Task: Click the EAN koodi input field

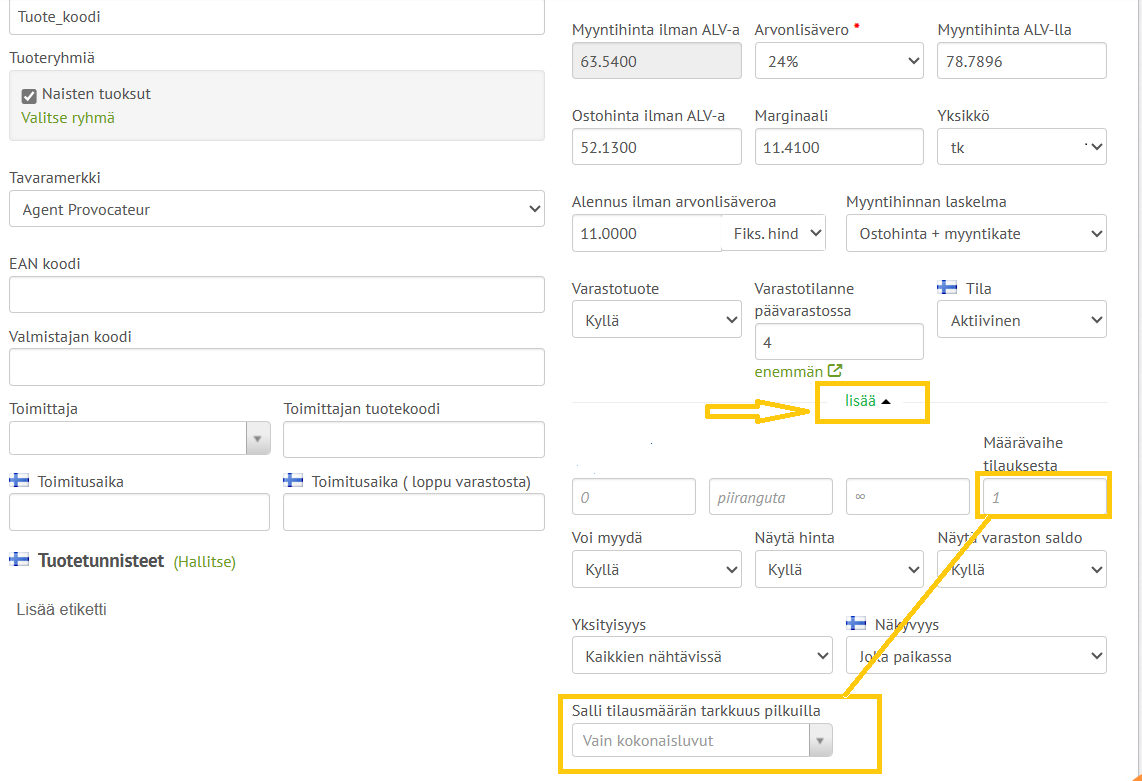Action: [277, 294]
